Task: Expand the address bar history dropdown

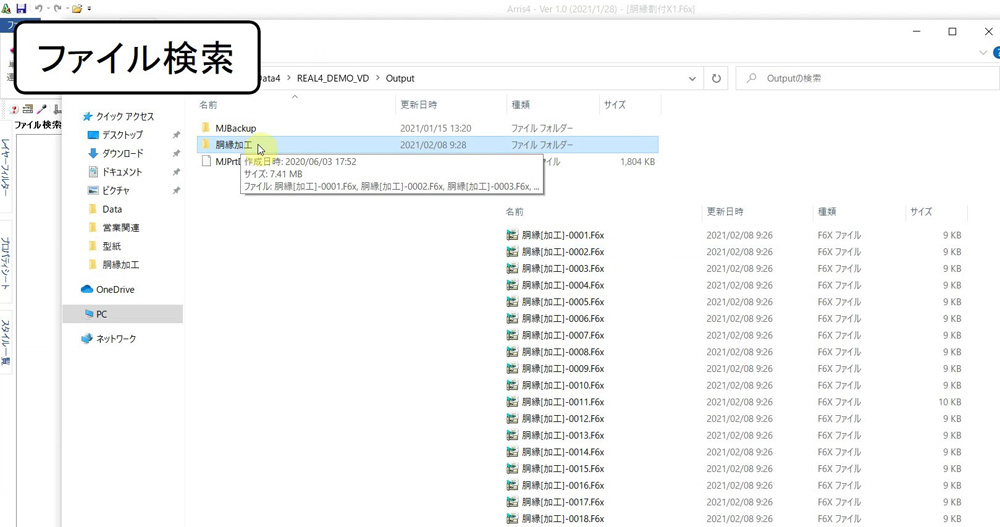Action: pyautogui.click(x=694, y=78)
